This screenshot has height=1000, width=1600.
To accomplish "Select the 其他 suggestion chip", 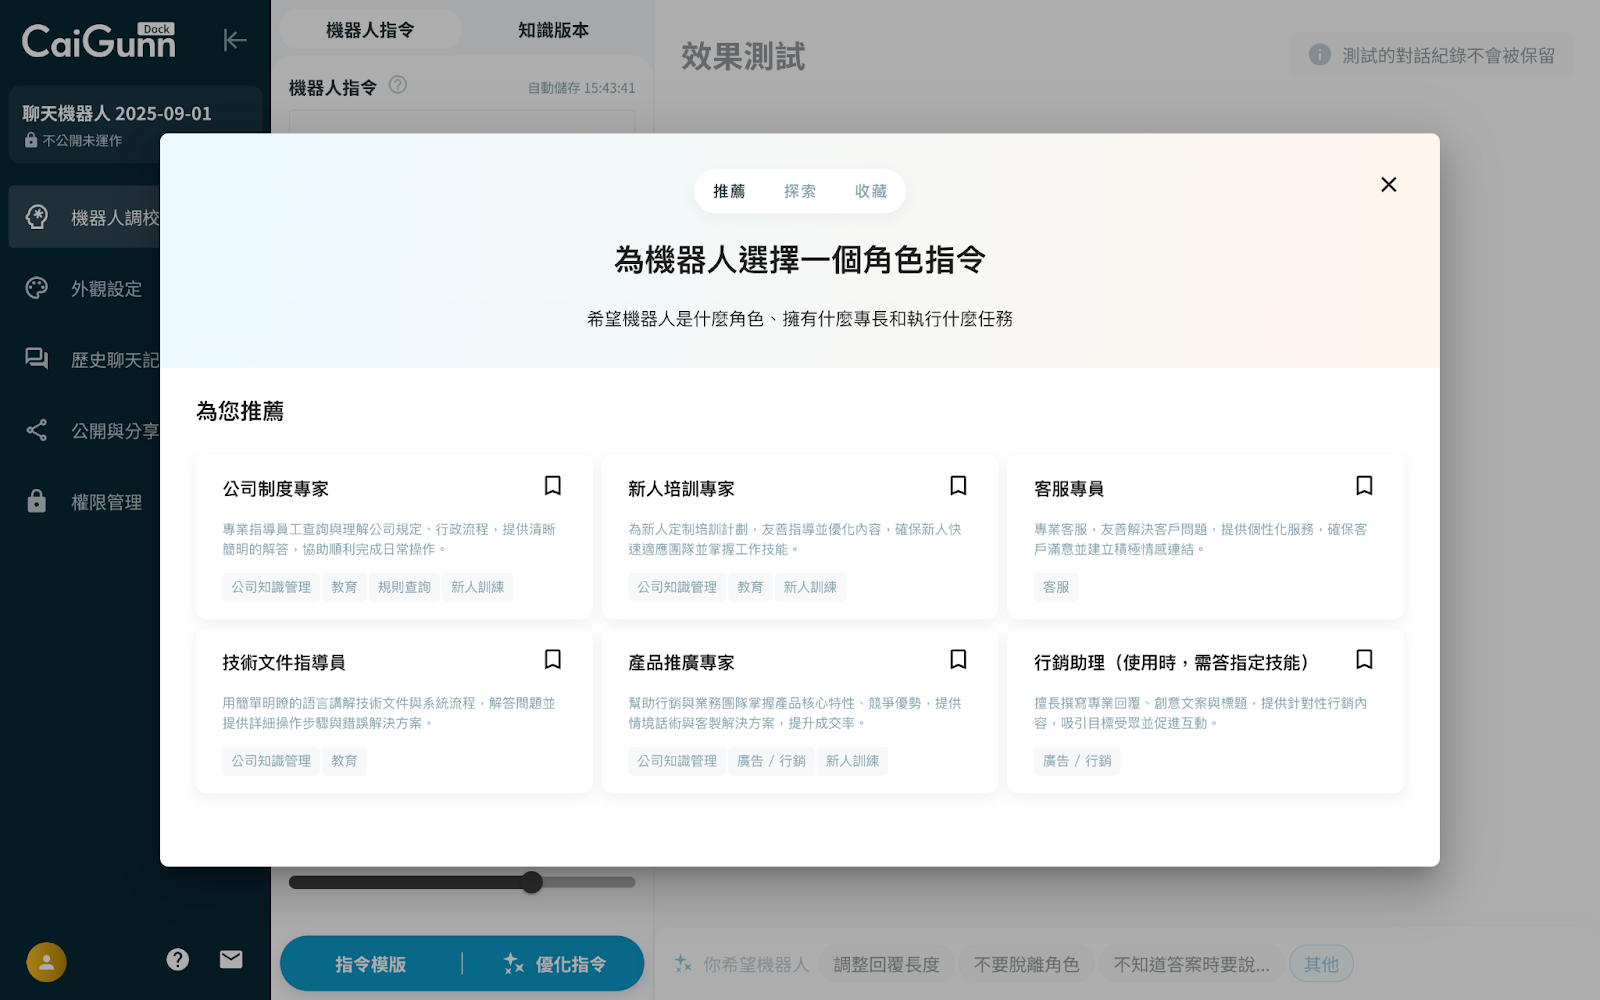I will (1320, 964).
